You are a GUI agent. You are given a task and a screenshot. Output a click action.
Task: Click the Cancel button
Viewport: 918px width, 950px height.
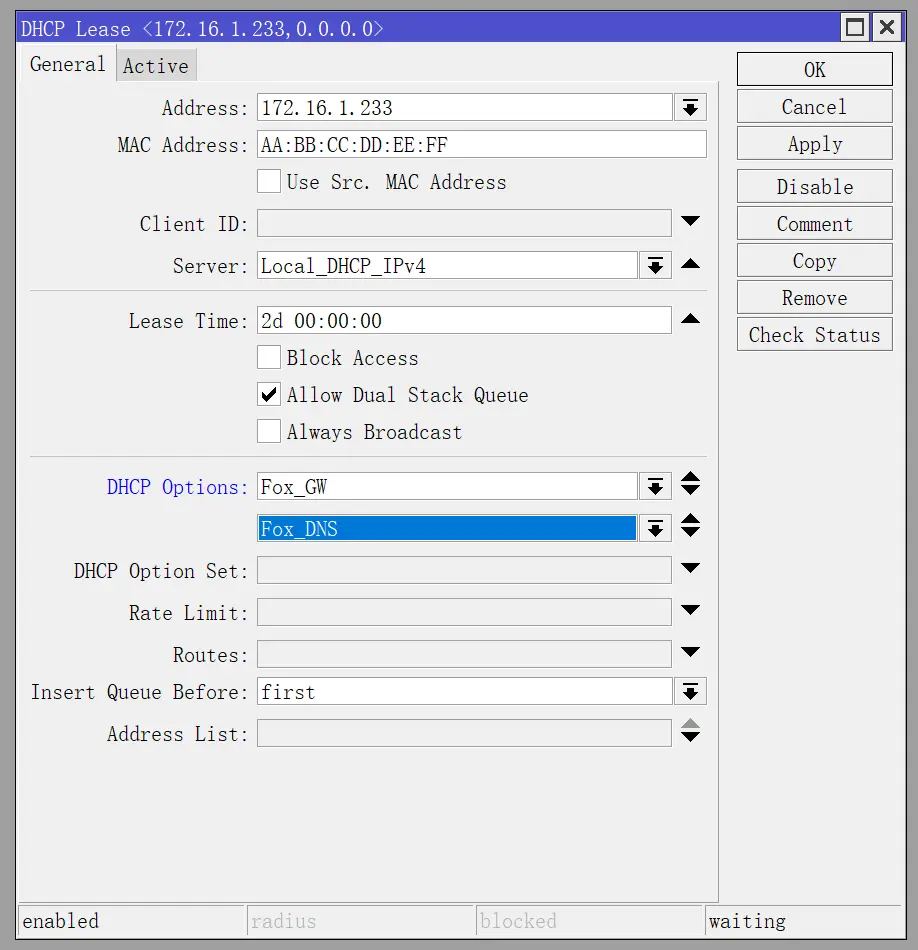point(814,107)
